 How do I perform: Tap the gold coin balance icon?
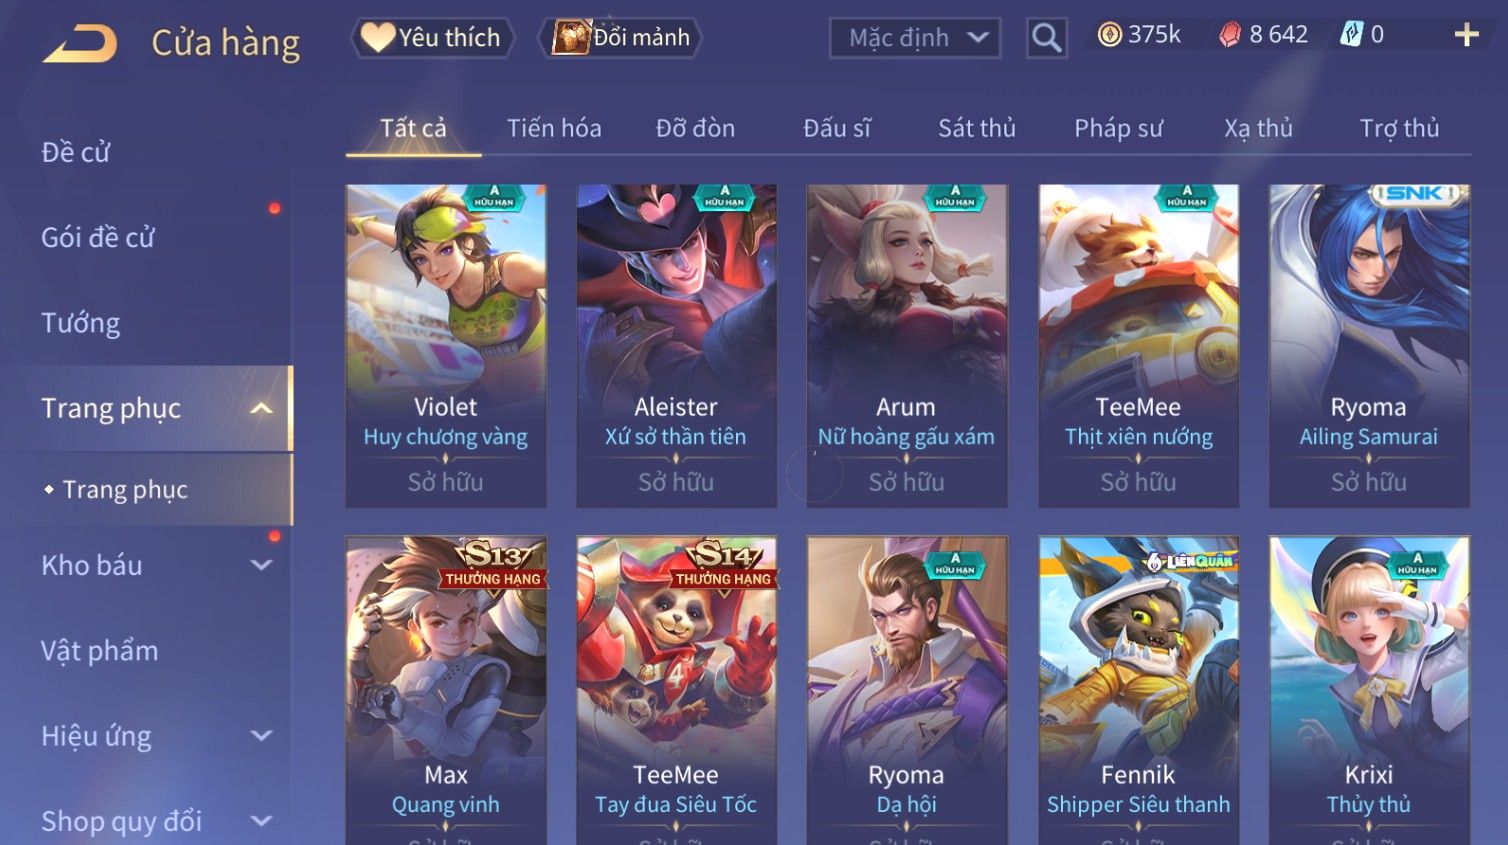click(1109, 35)
